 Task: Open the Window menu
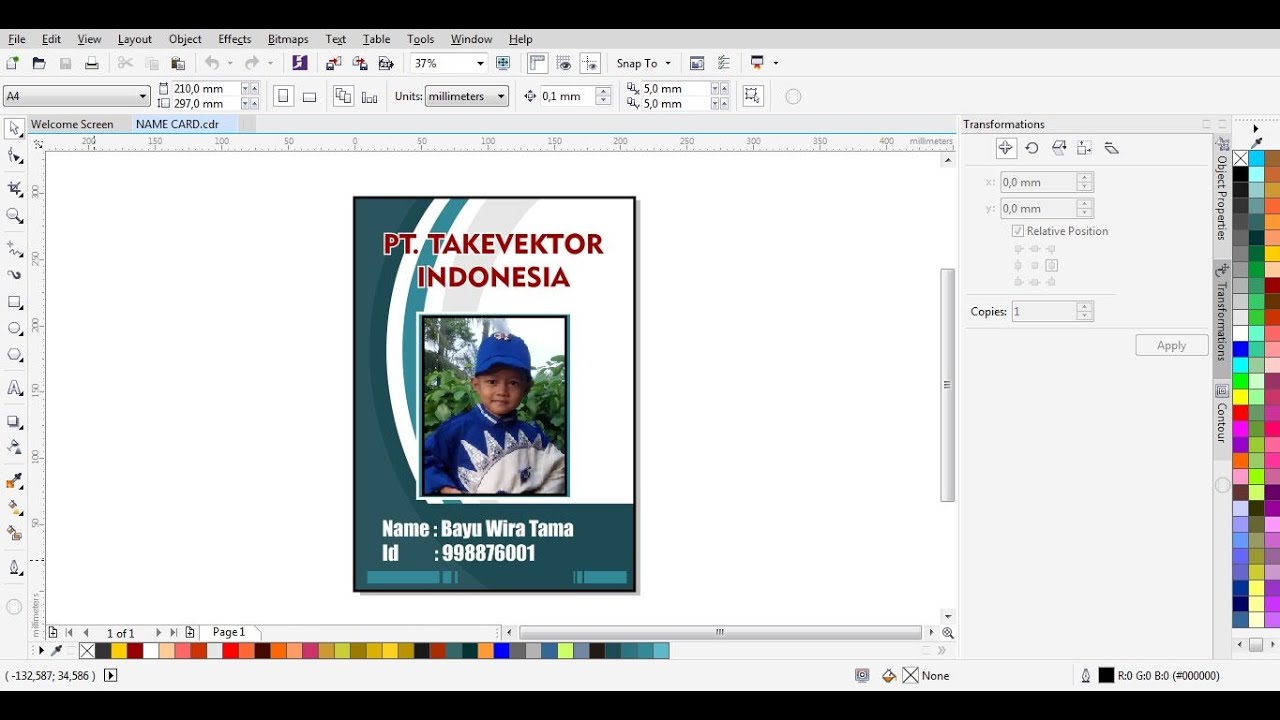pos(471,39)
